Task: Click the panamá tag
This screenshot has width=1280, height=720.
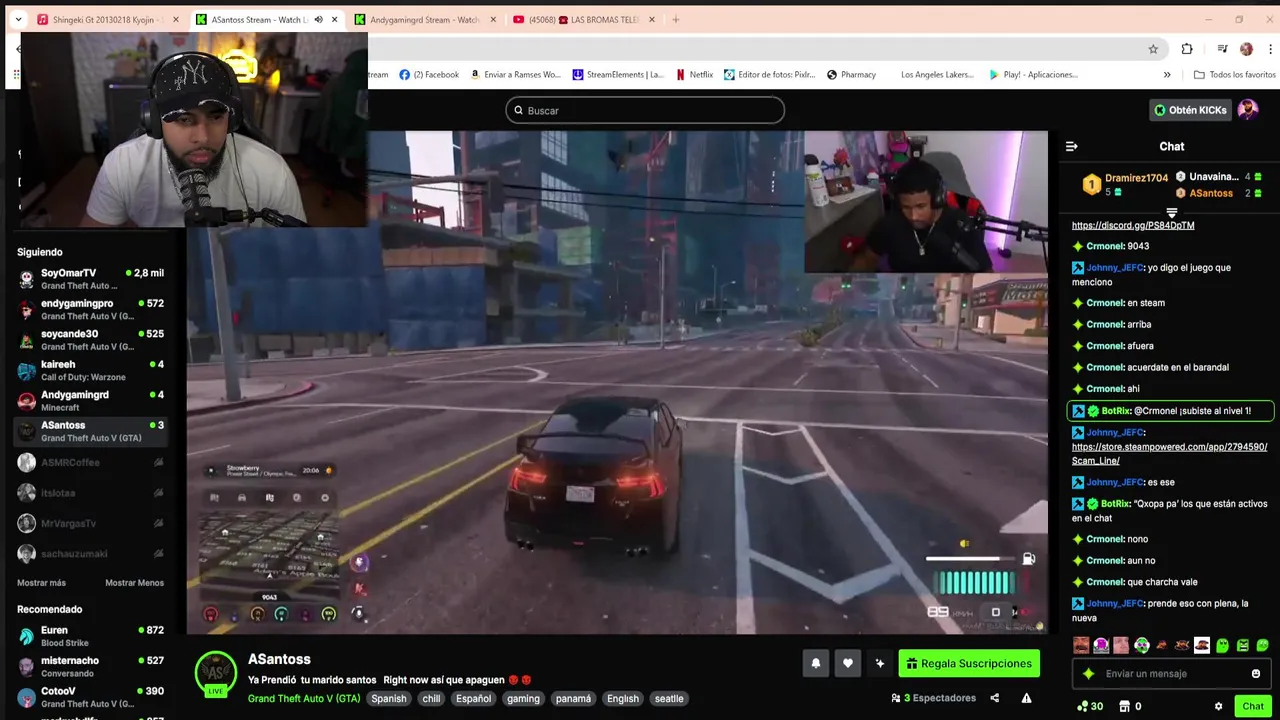Action: [574, 699]
